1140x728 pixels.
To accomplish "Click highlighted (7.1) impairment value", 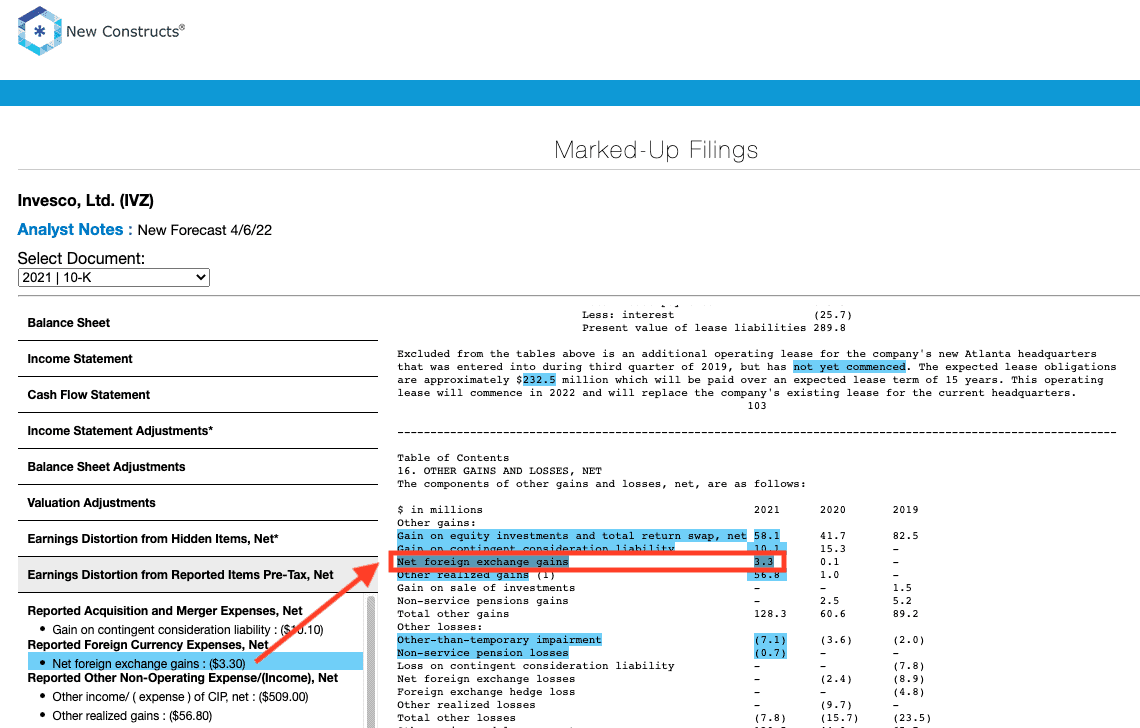I will pyautogui.click(x=770, y=640).
